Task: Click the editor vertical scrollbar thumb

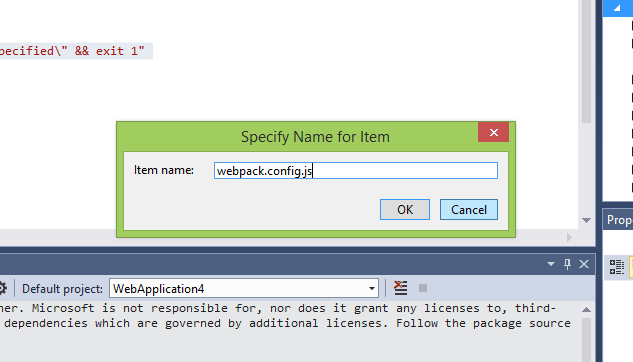Action: click(587, 61)
